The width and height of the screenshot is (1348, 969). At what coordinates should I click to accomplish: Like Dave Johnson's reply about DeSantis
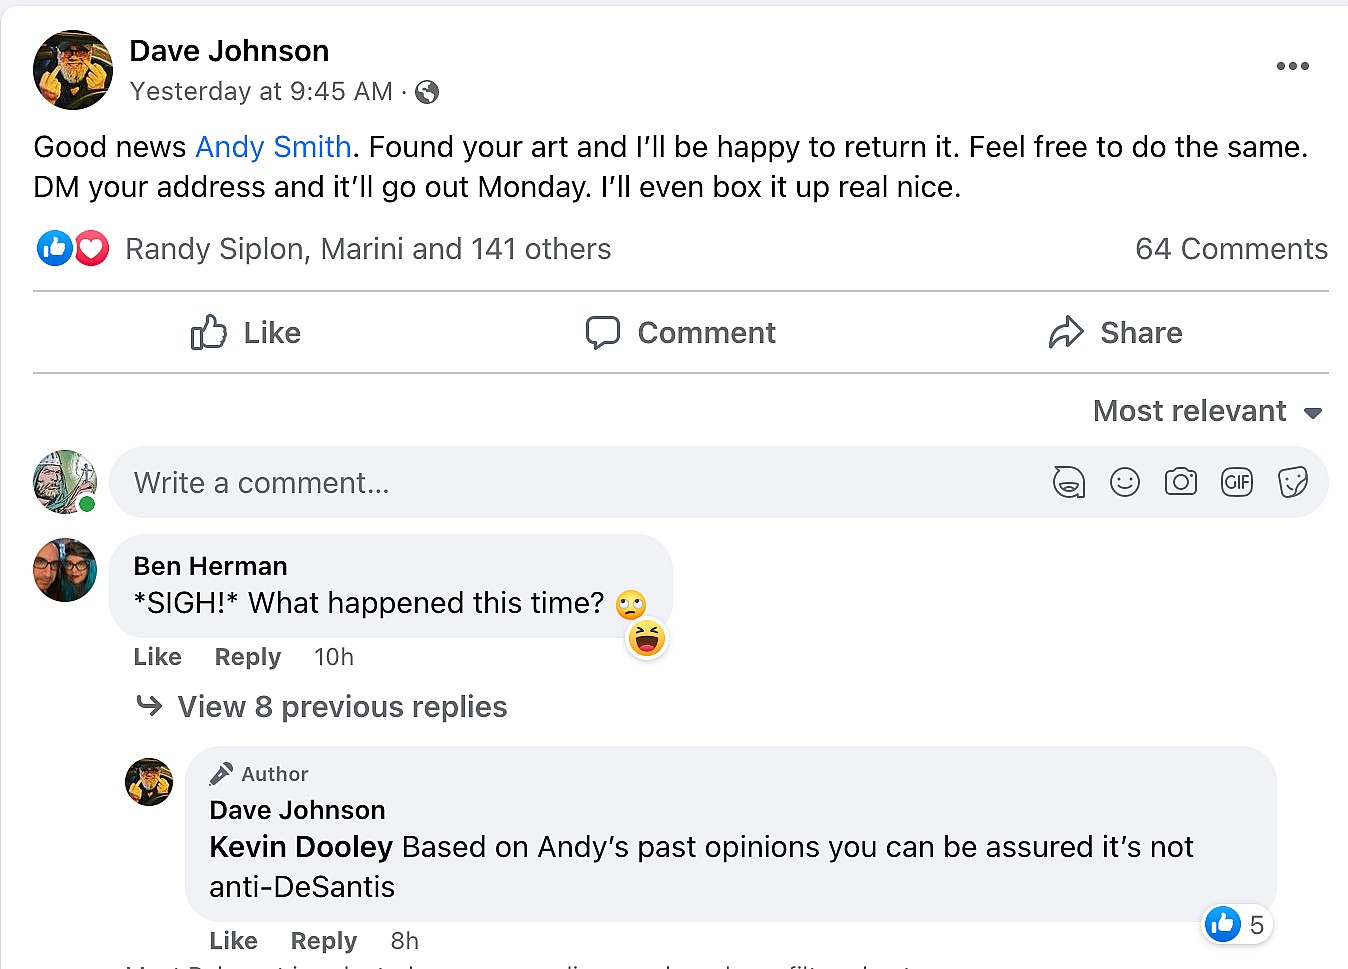coord(233,941)
